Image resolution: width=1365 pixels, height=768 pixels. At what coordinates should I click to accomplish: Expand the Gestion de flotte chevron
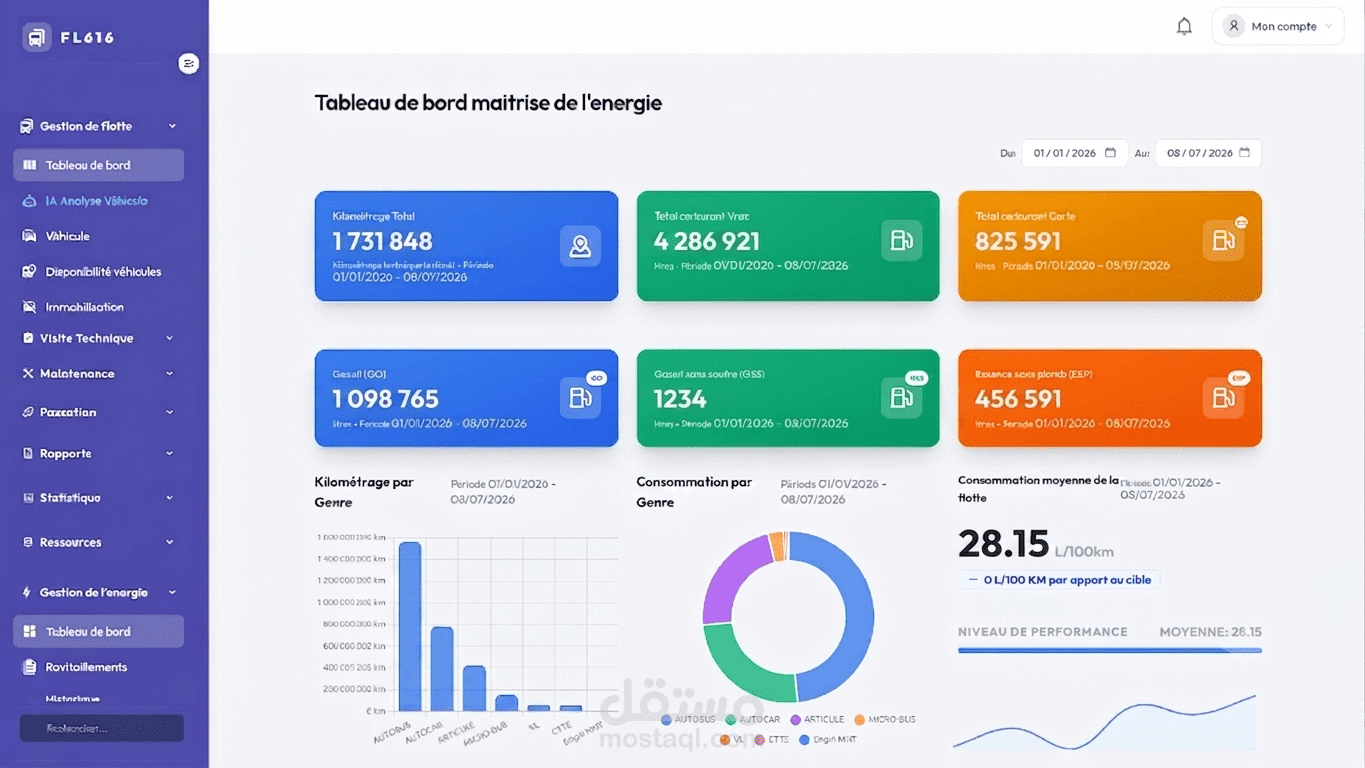[172, 126]
